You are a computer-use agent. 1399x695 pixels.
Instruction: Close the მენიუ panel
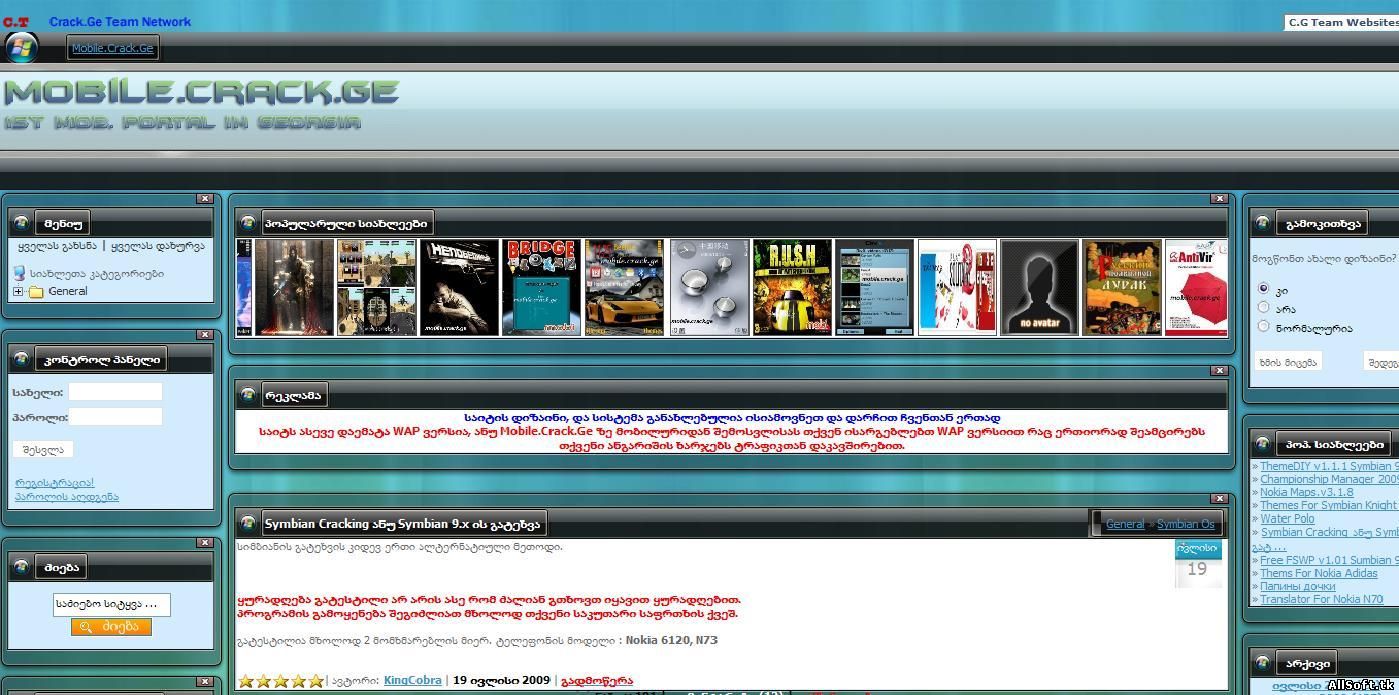pos(205,199)
